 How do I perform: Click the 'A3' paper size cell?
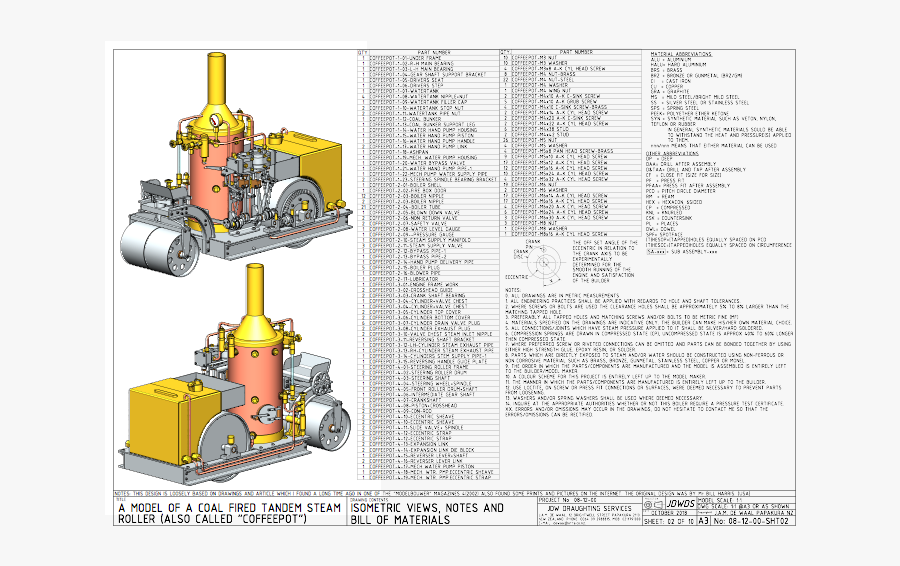pos(704,521)
